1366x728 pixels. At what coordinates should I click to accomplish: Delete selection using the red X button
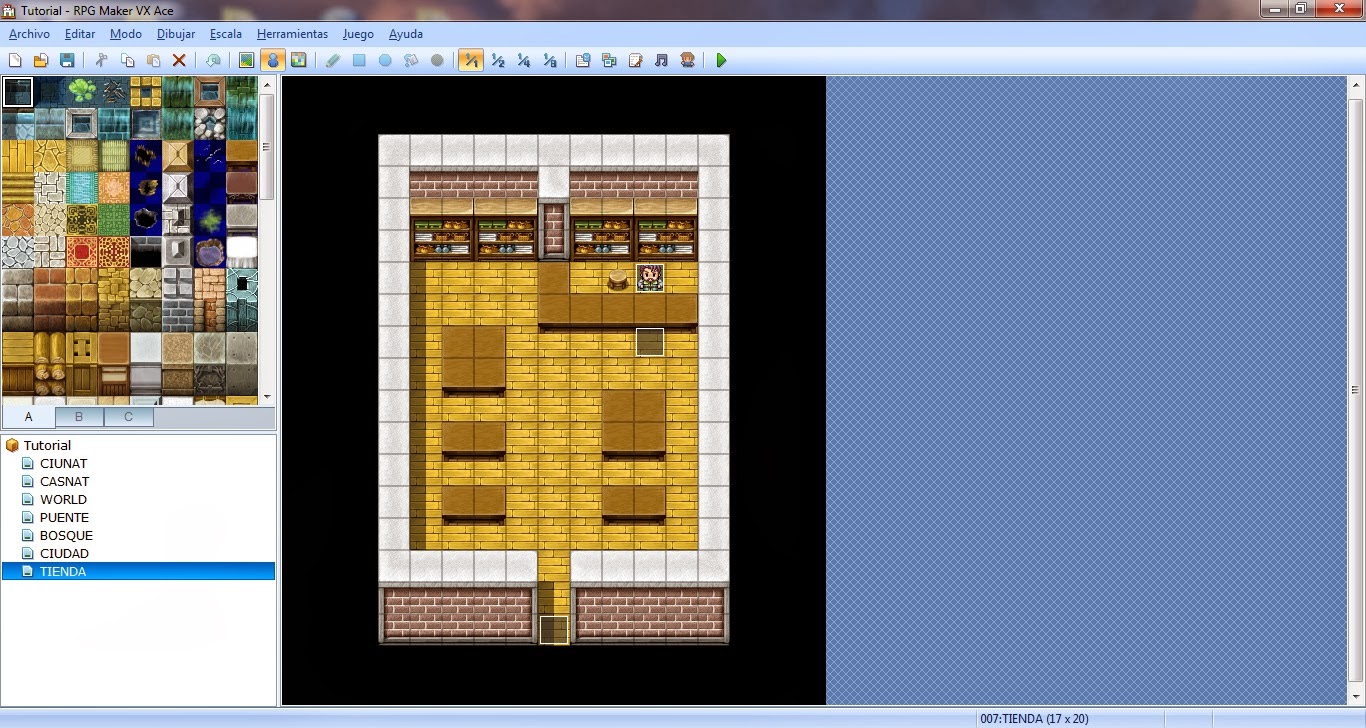tap(180, 60)
